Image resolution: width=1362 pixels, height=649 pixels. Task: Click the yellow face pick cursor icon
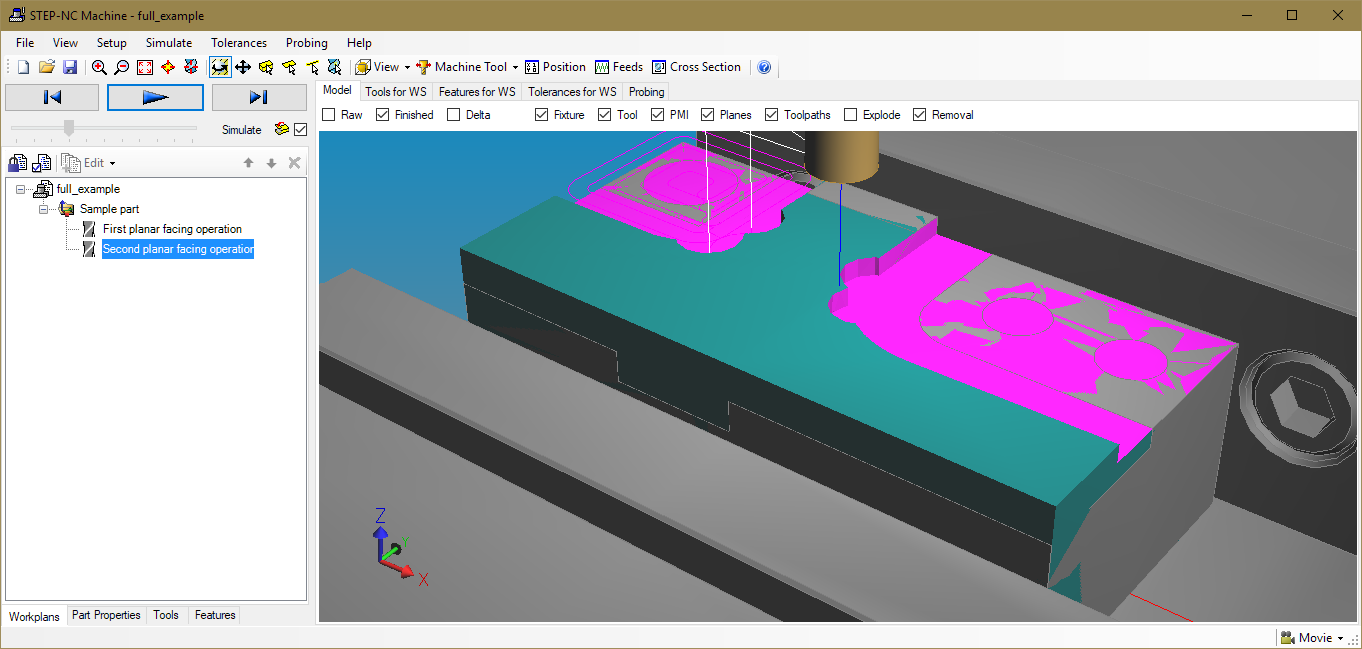coord(289,67)
